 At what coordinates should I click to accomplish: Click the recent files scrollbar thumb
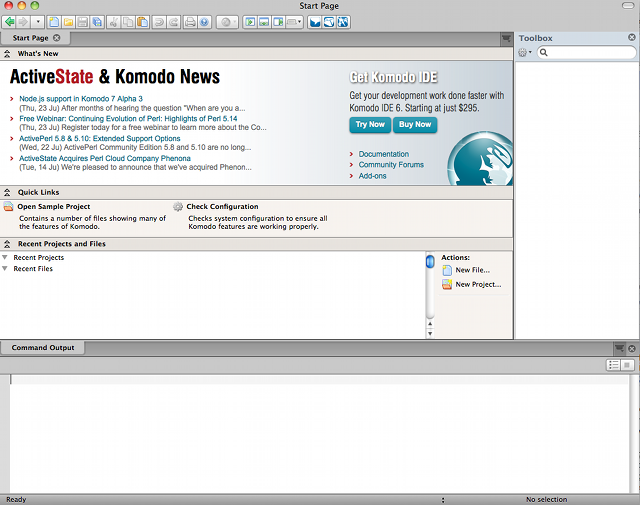[x=430, y=261]
